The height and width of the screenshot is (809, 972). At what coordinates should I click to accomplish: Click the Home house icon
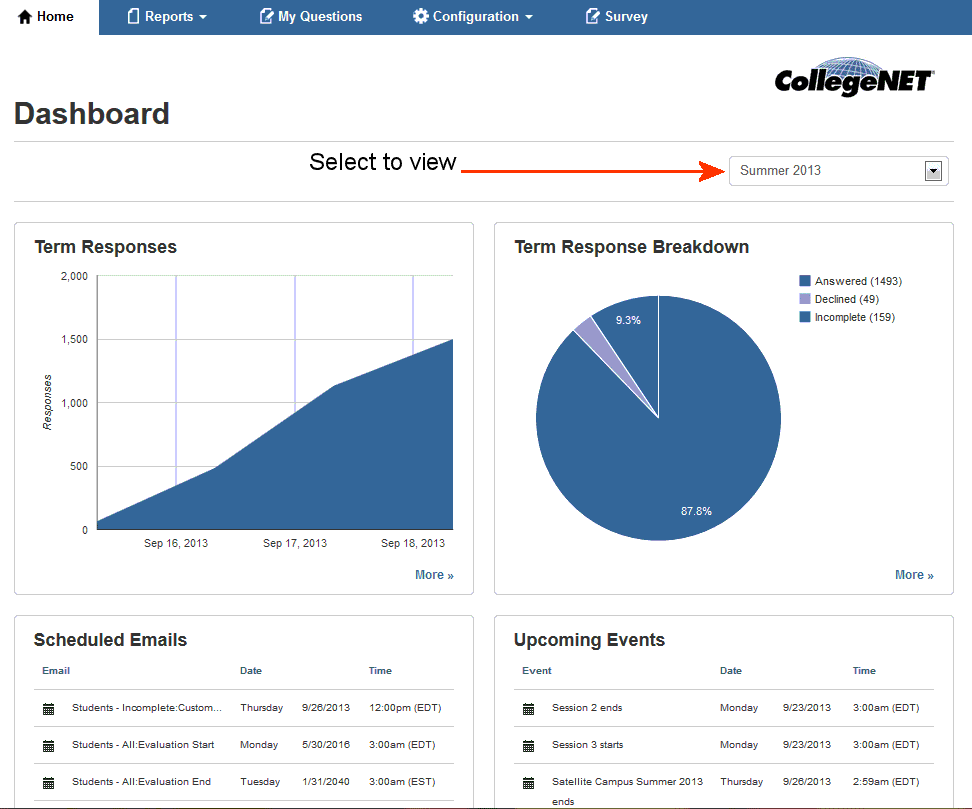24,17
